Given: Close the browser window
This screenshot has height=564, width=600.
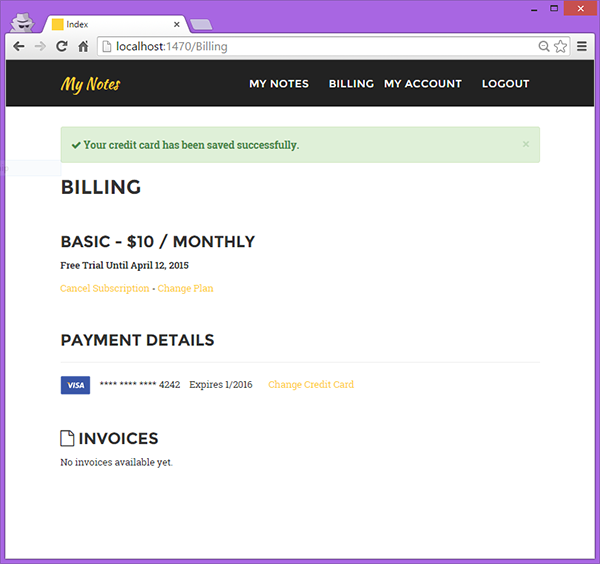Looking at the screenshot, I should click(x=580, y=8).
